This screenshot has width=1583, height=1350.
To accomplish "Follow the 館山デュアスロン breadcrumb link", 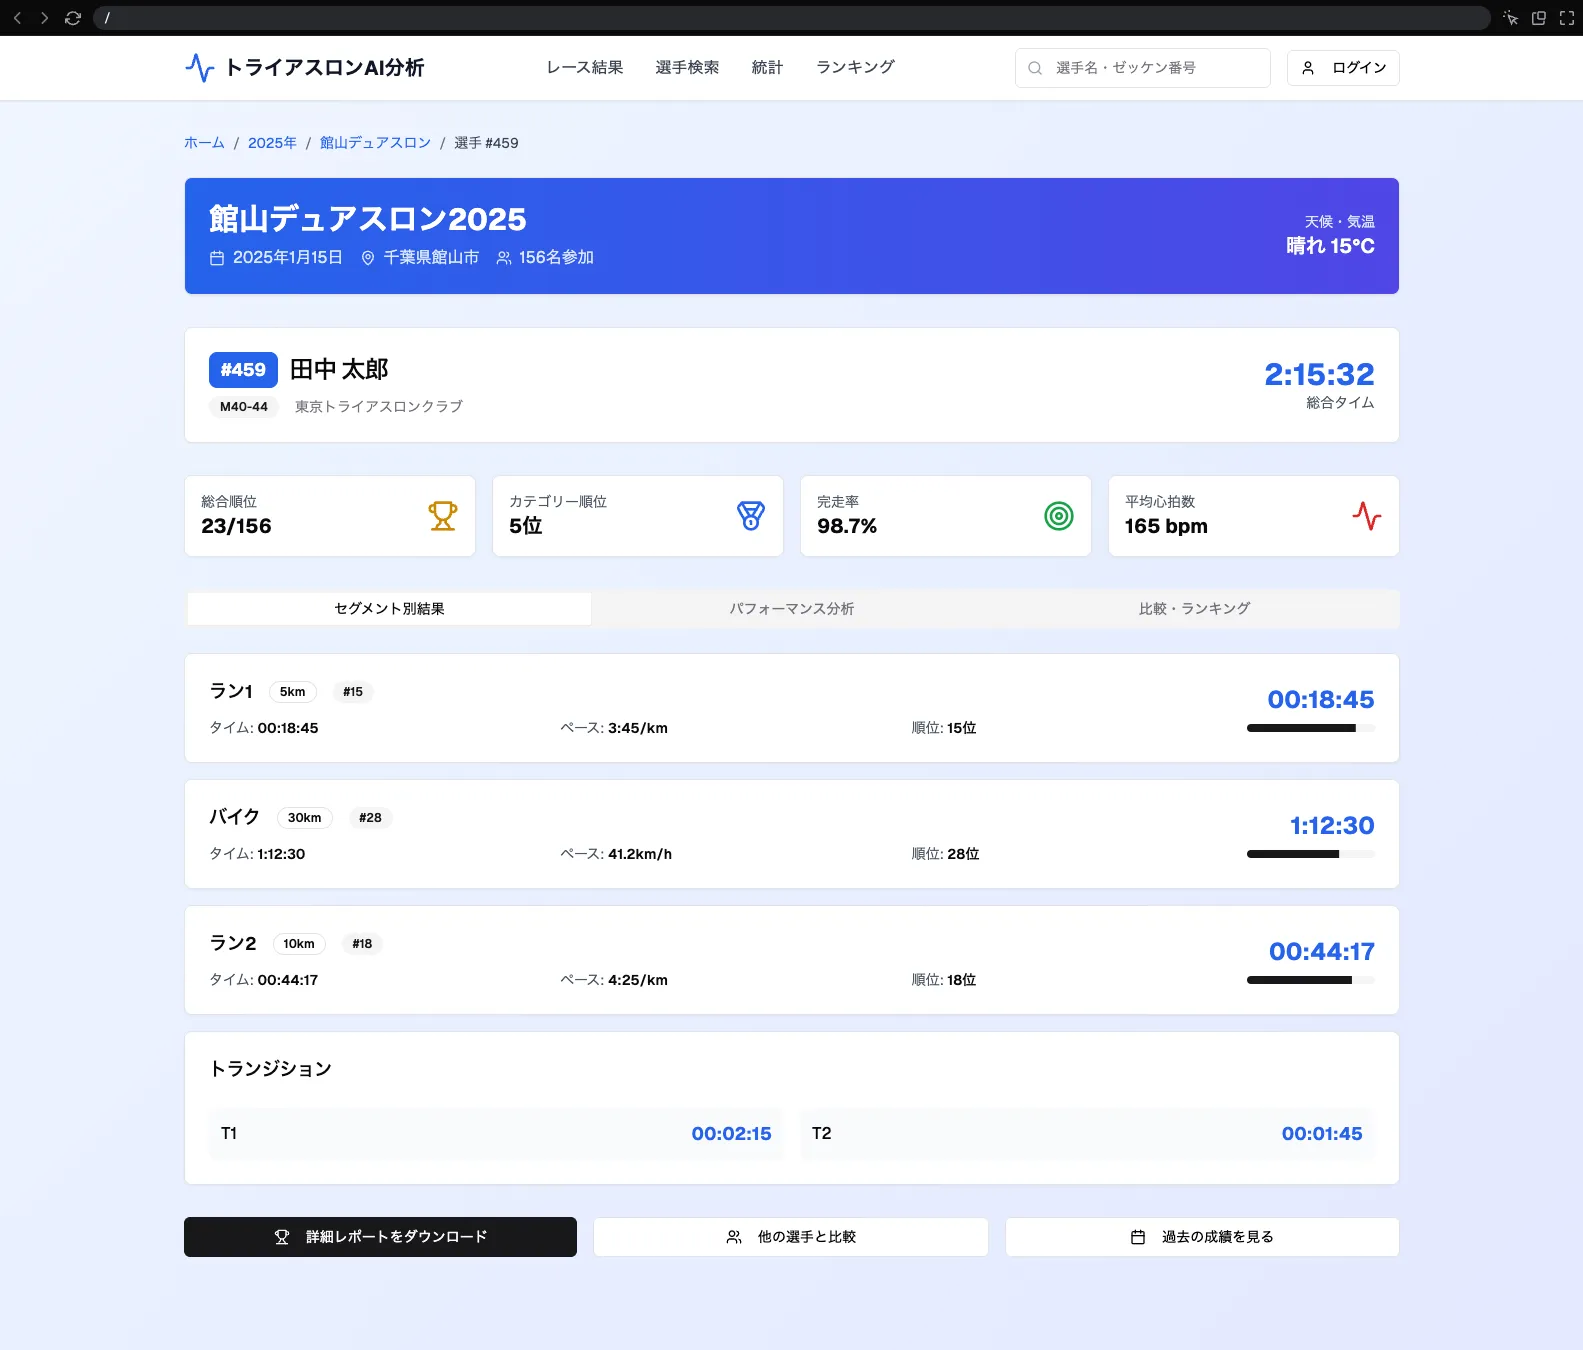I will [x=375, y=143].
